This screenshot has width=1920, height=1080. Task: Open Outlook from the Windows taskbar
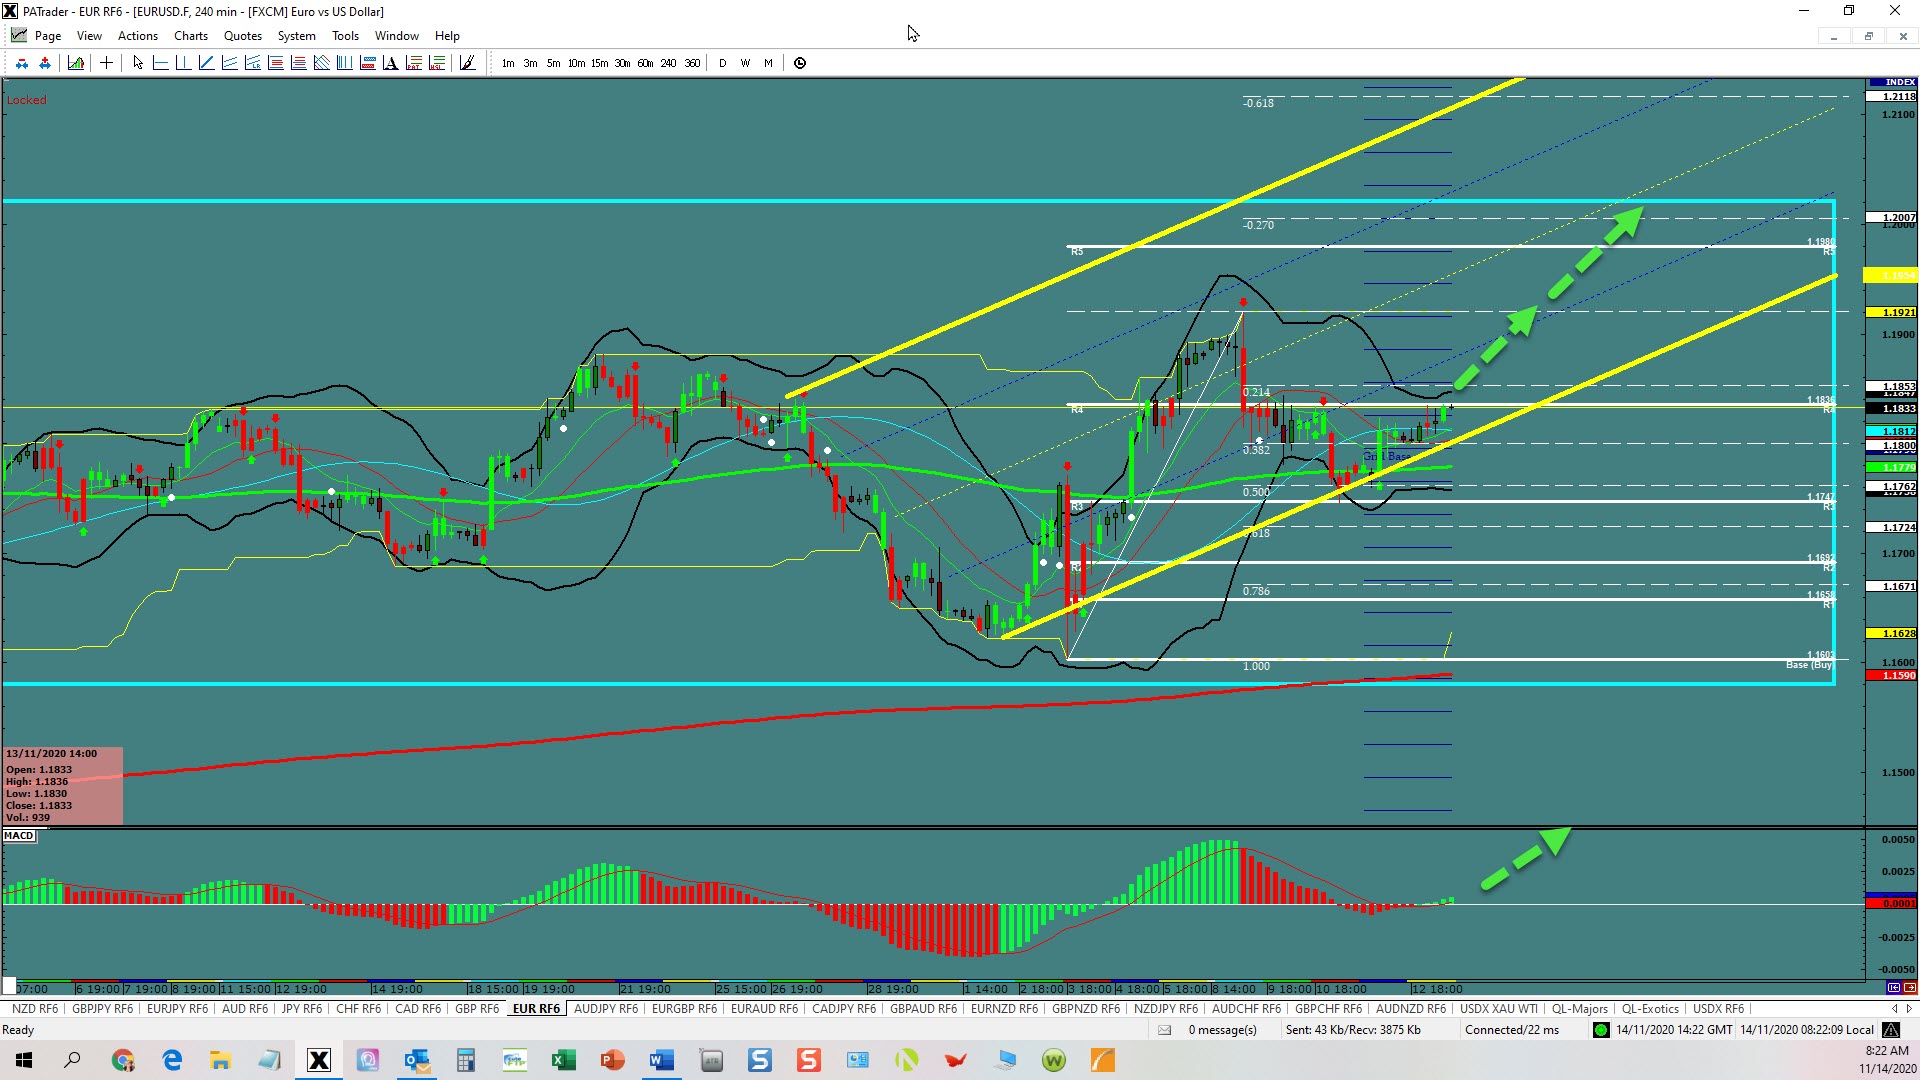417,1060
